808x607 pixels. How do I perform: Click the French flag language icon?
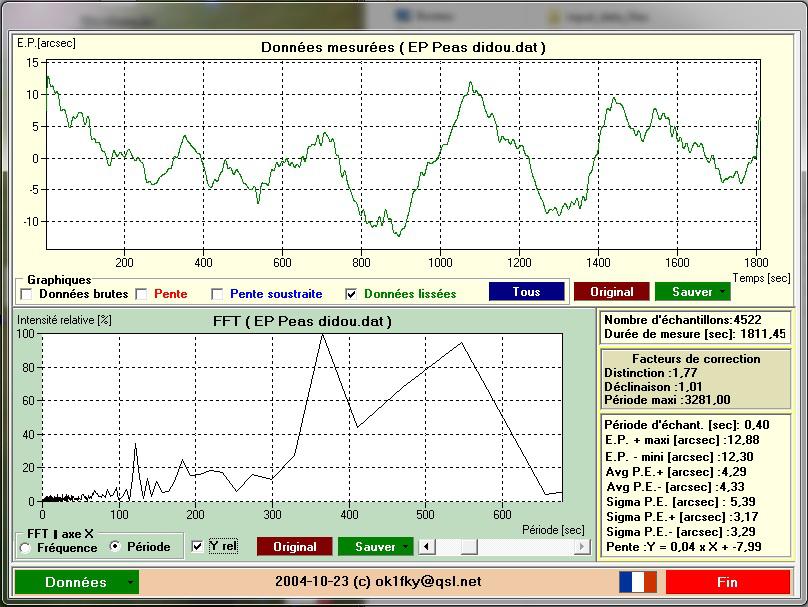point(638,582)
